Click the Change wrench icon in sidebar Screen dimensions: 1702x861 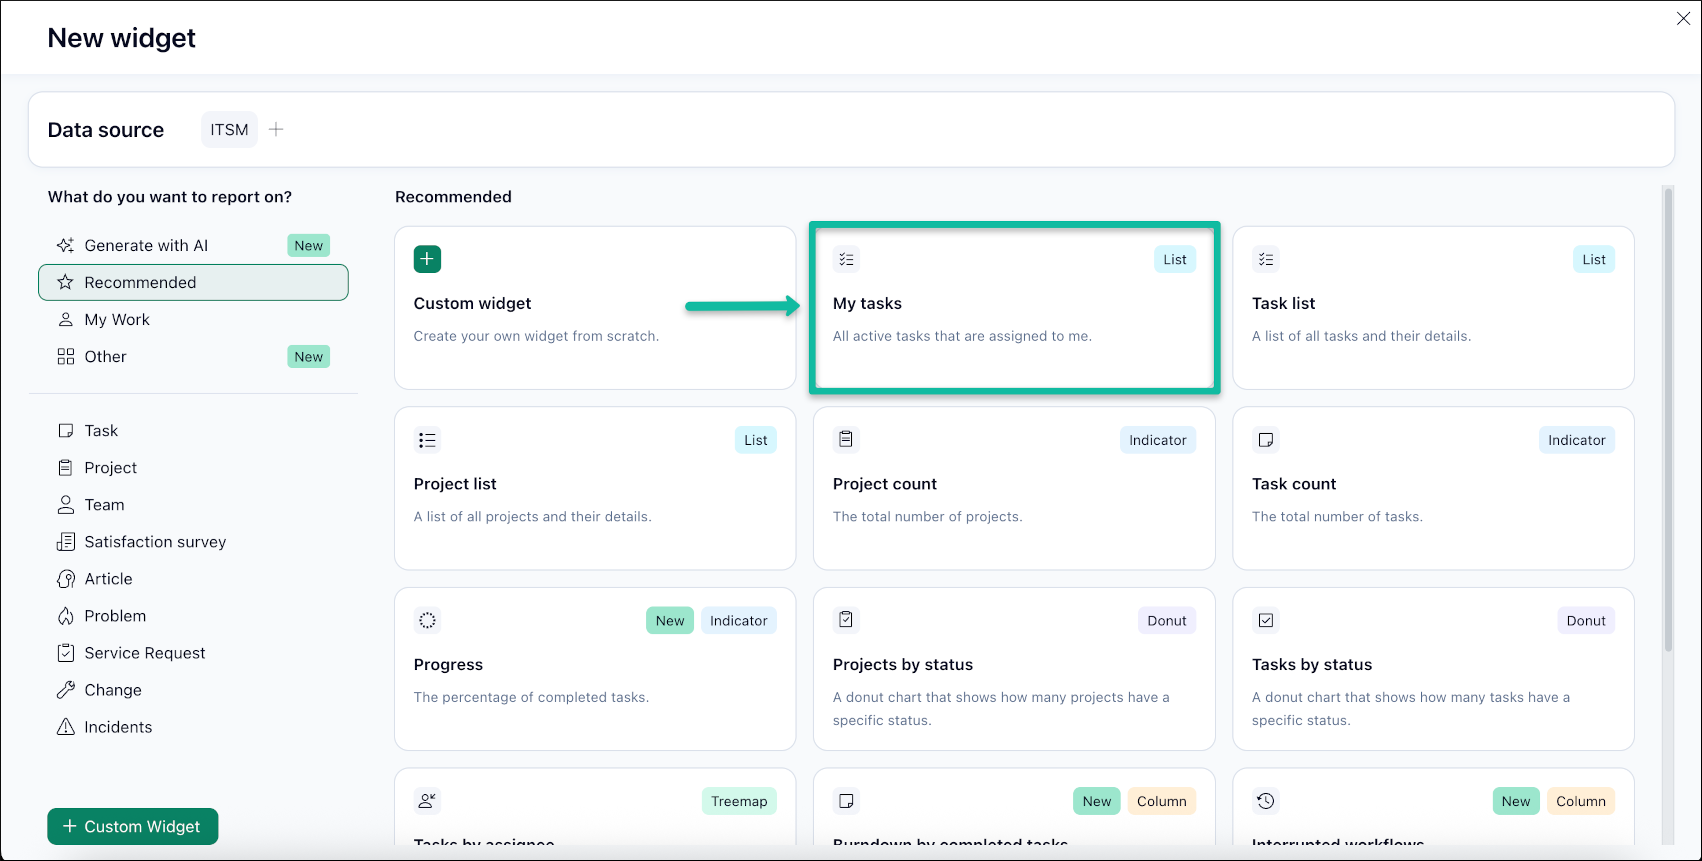coord(66,690)
